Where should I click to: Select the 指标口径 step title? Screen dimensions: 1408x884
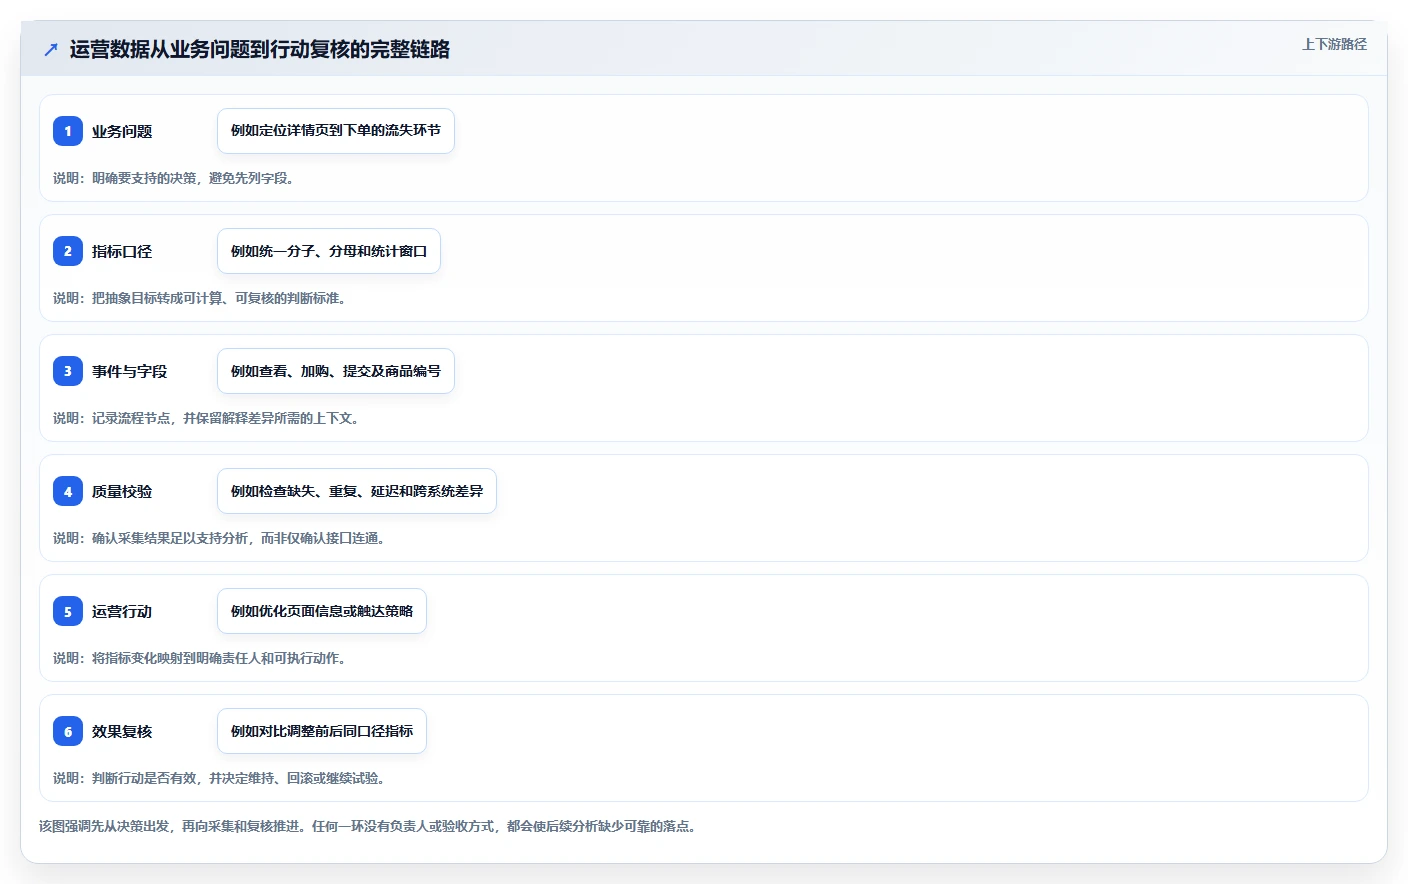point(122,251)
